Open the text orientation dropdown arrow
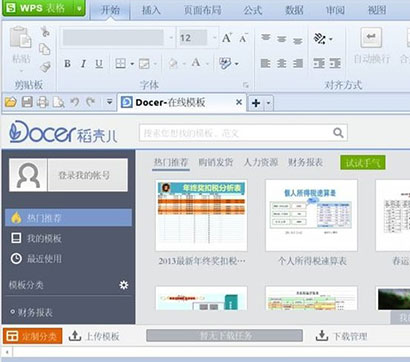 coord(330,39)
